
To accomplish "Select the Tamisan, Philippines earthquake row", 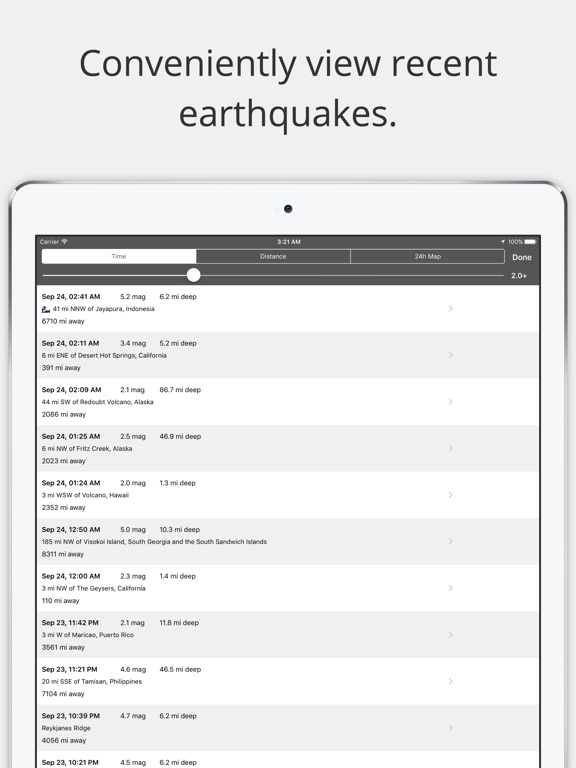I will [288, 681].
